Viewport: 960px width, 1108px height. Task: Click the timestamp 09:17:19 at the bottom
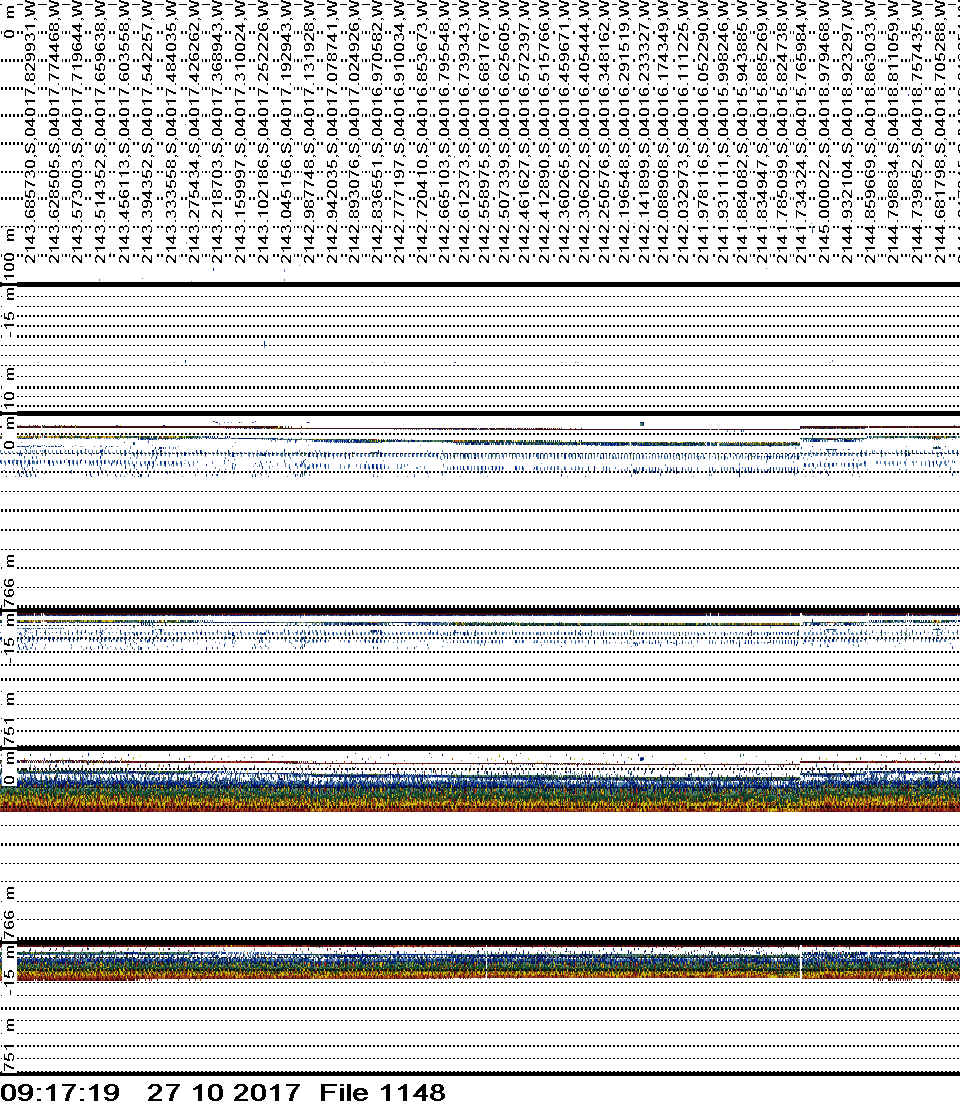pyautogui.click(x=60, y=1092)
